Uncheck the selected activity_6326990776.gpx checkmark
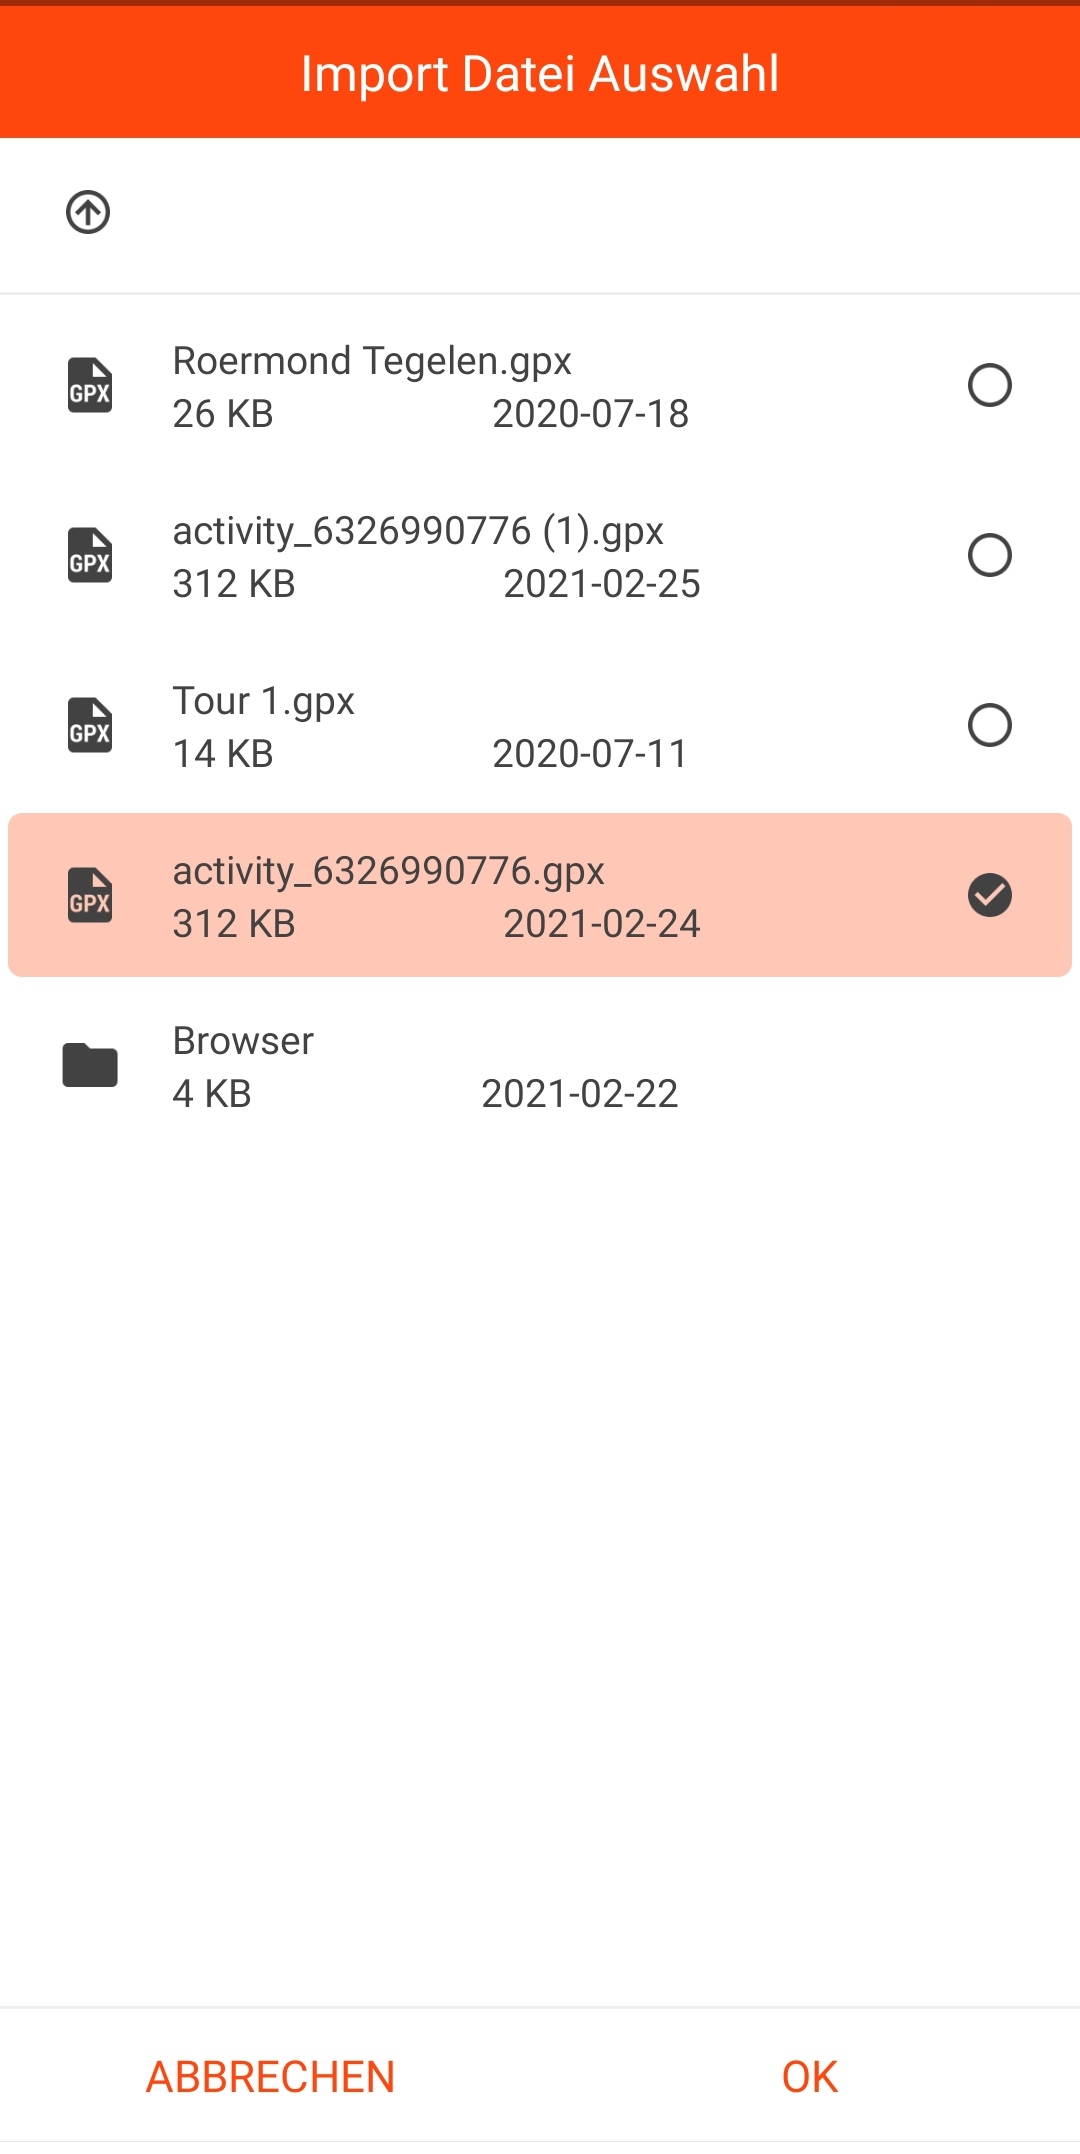1080x2154 pixels. click(989, 896)
